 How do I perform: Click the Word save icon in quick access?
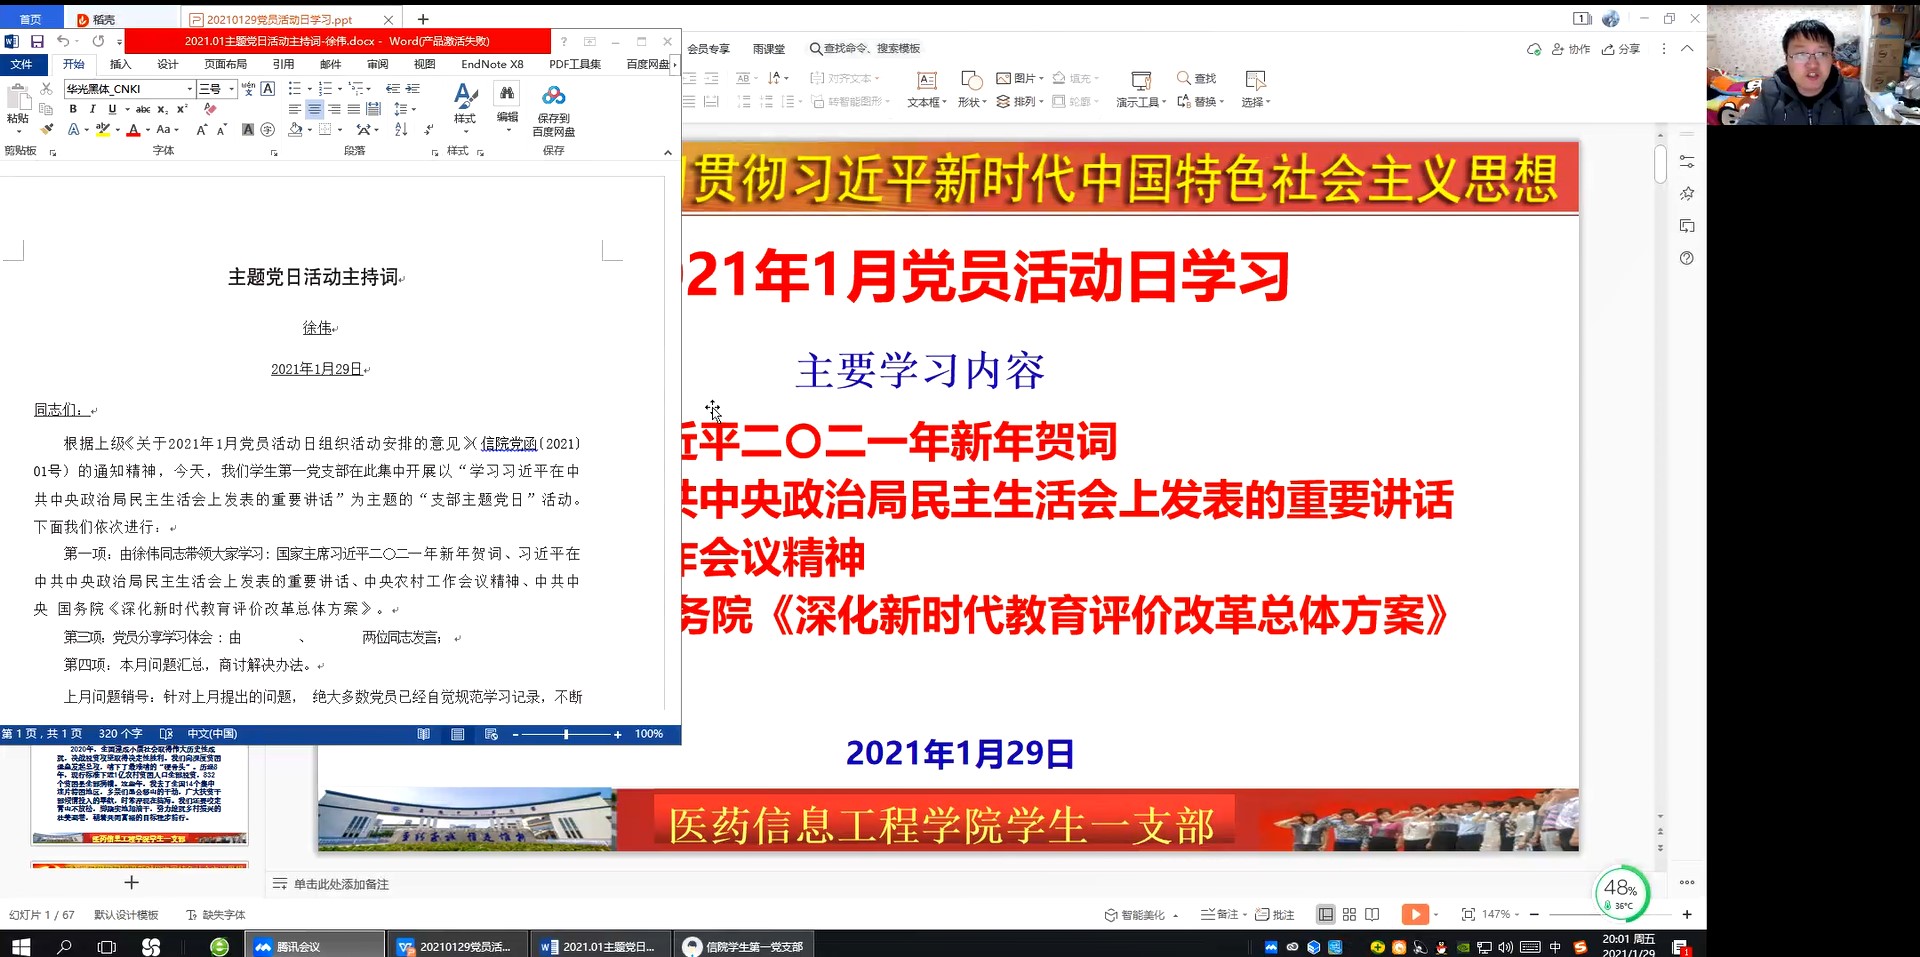point(37,41)
